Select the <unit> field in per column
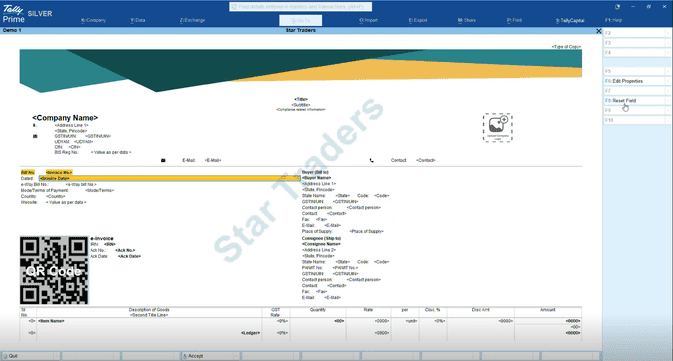 pyautogui.click(x=412, y=321)
